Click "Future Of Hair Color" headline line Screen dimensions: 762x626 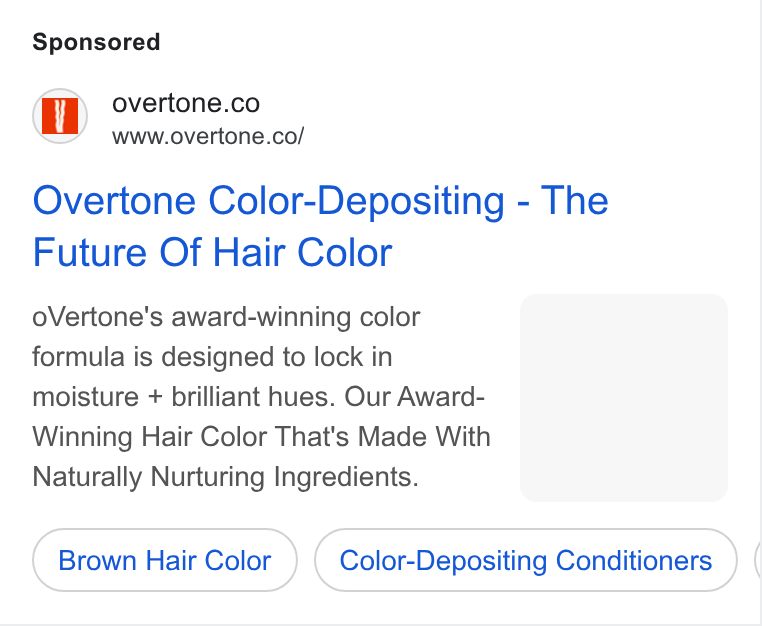tap(212, 252)
